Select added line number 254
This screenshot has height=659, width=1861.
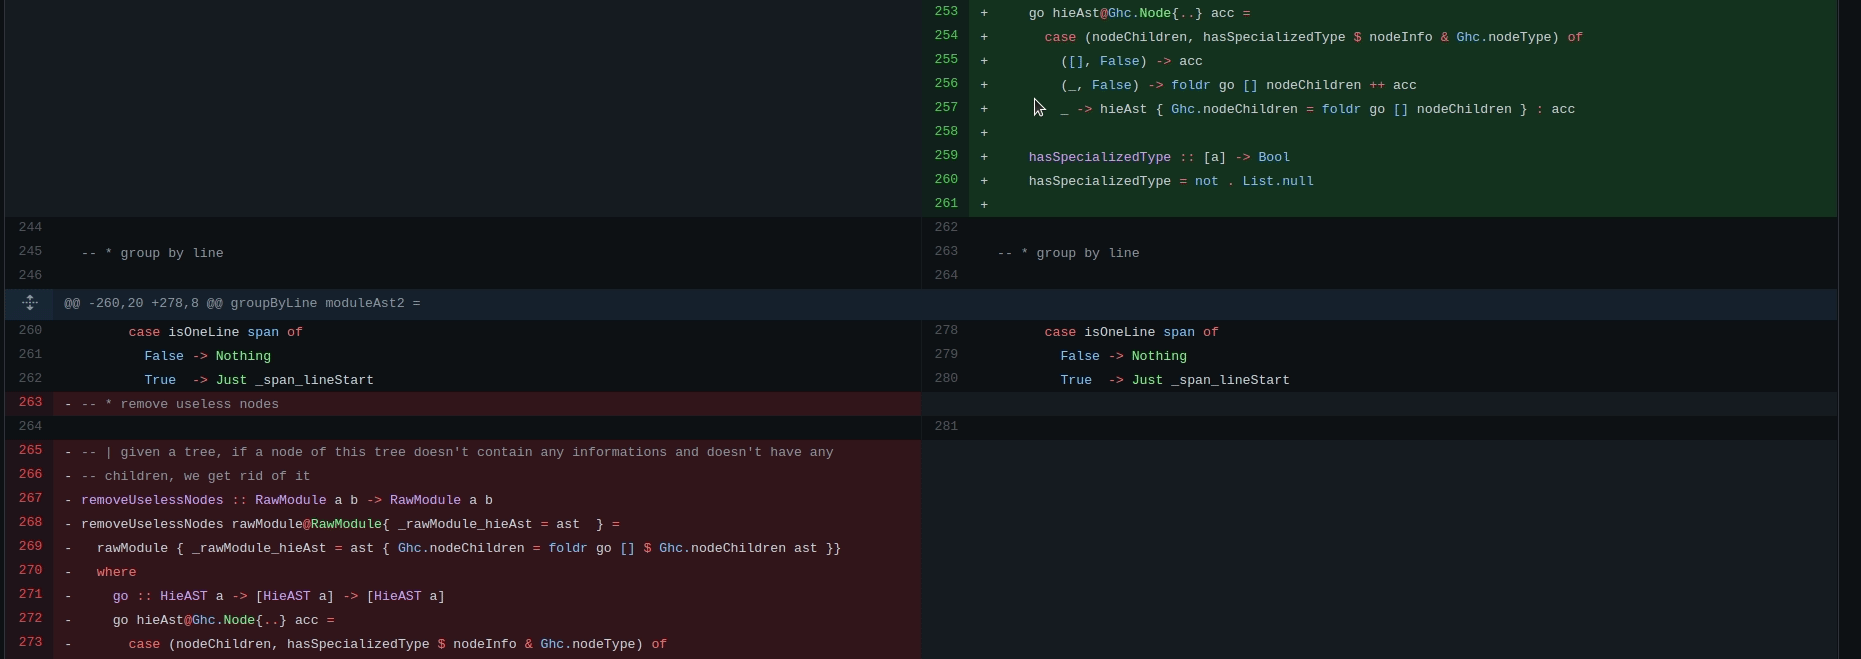(x=945, y=36)
